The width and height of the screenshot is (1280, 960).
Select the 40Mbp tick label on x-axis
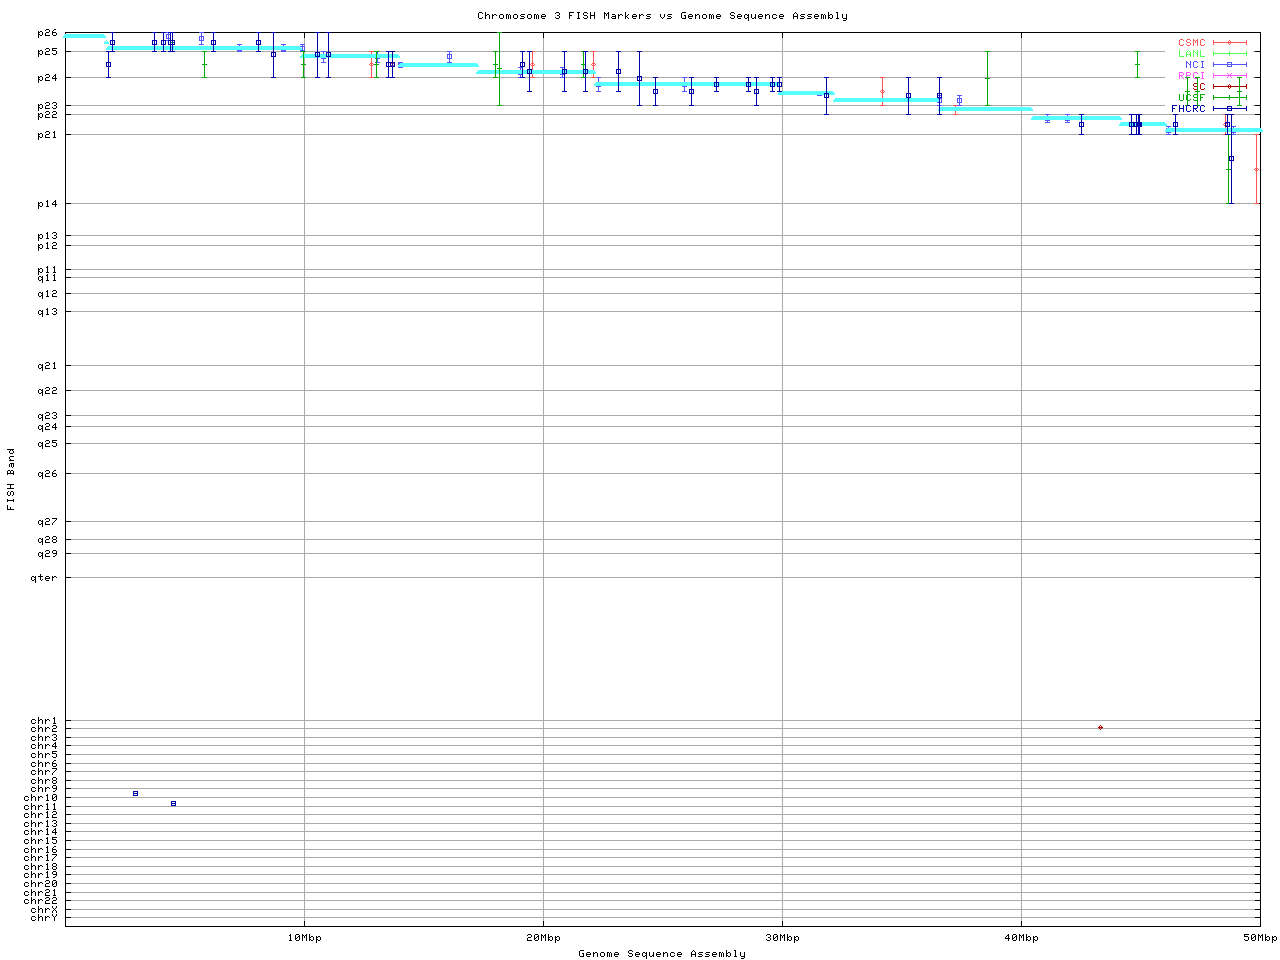tap(1021, 938)
